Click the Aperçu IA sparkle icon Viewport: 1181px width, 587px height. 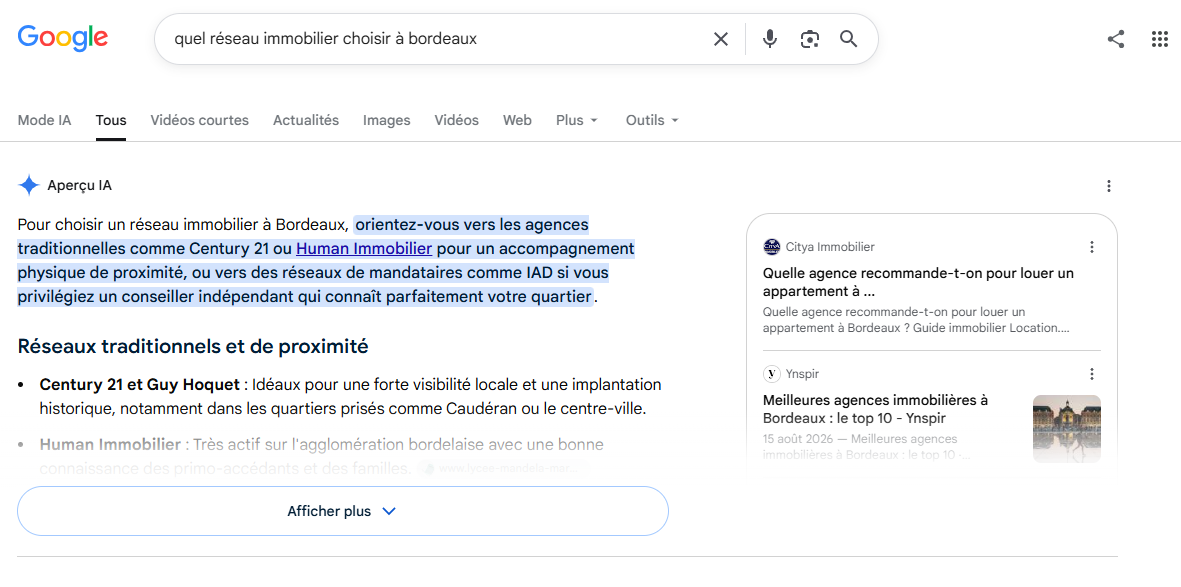29,185
